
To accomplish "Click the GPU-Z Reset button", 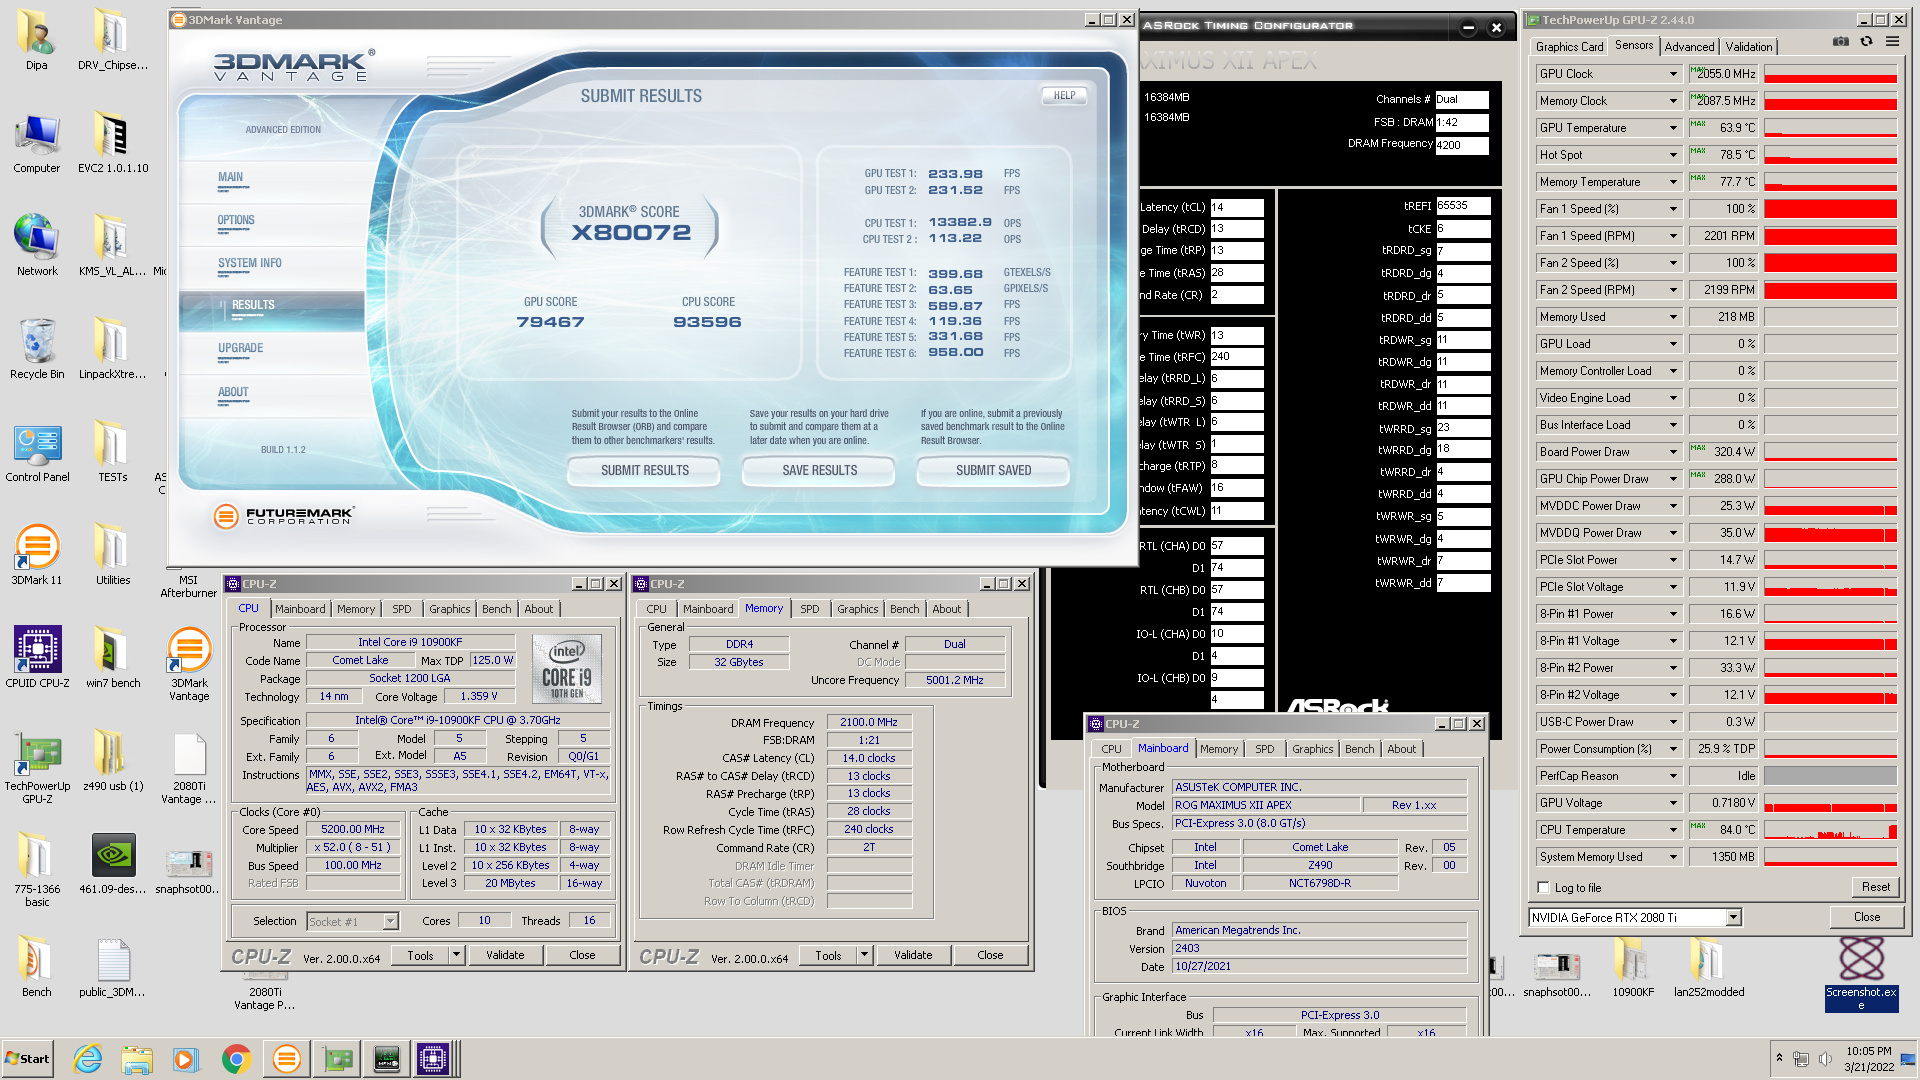I will (x=1875, y=887).
